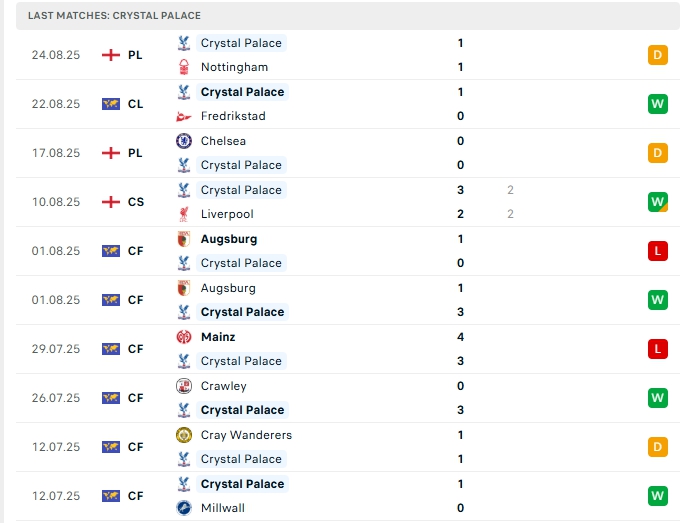Click the Last Matches: Crystal Palace header
Viewport: 689px width, 523px height.
[114, 16]
